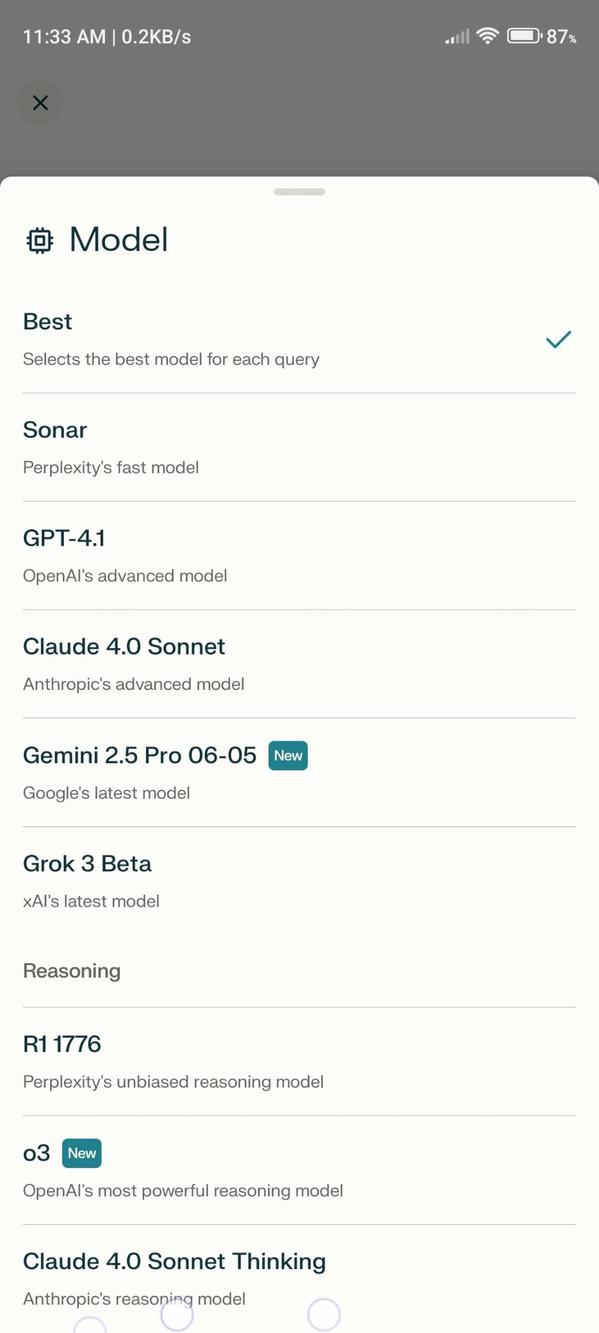Tap the New badge next to o3
Image resolution: width=599 pixels, height=1333 pixels.
click(81, 1153)
